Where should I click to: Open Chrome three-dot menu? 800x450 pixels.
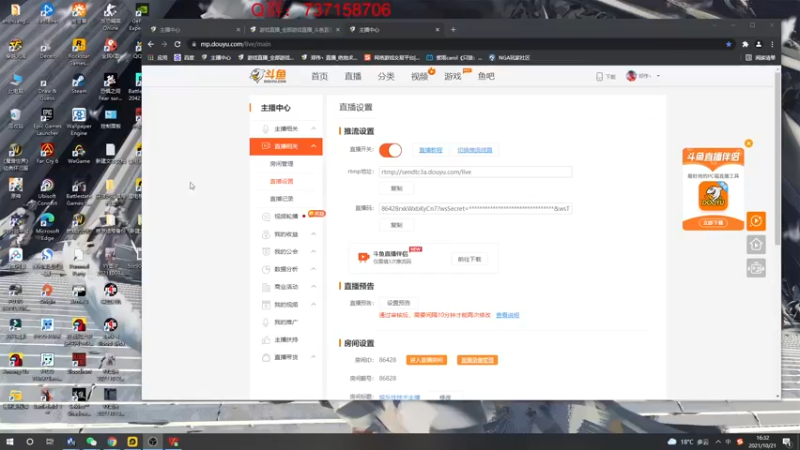[x=772, y=44]
